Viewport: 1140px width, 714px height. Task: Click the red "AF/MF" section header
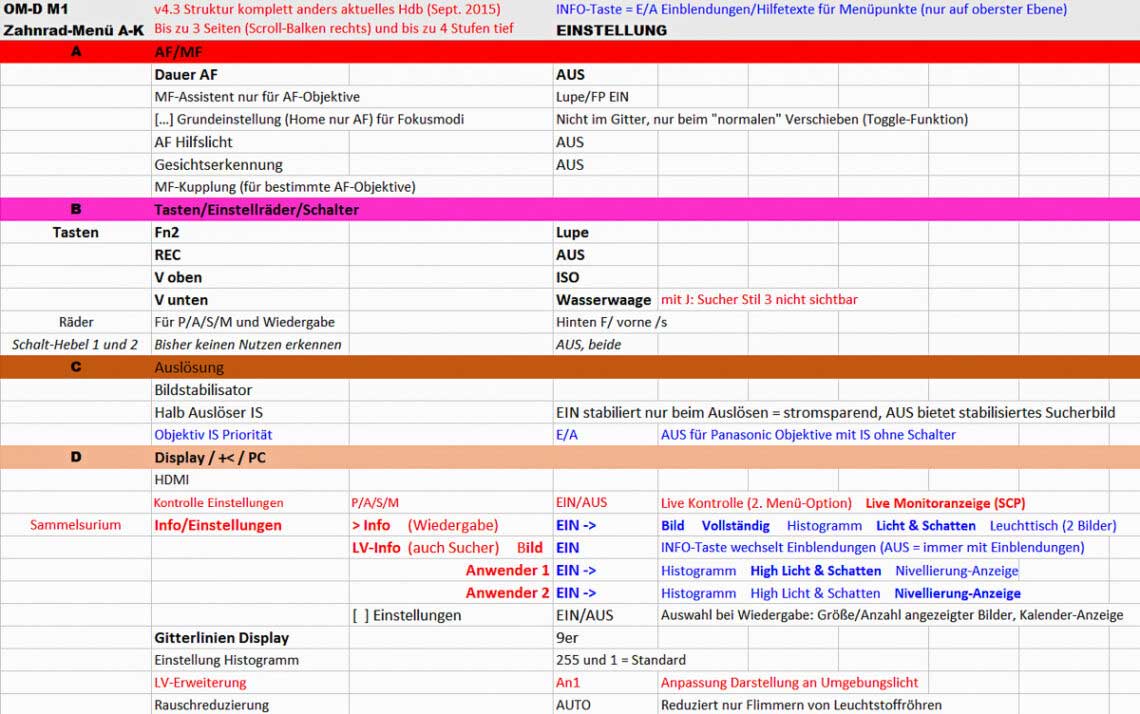pos(177,52)
